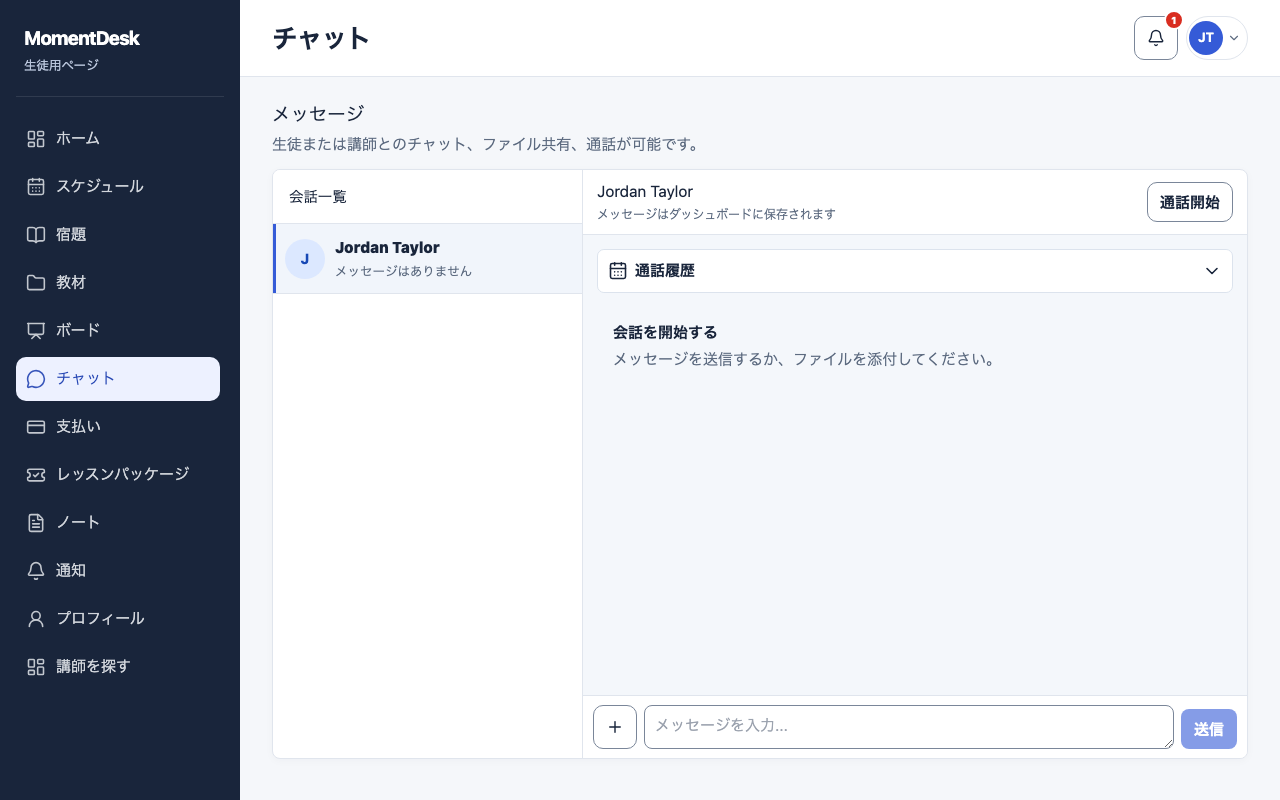Select Jordan Taylor conversation row
Viewport: 1280px width, 800px height.
coord(428,259)
